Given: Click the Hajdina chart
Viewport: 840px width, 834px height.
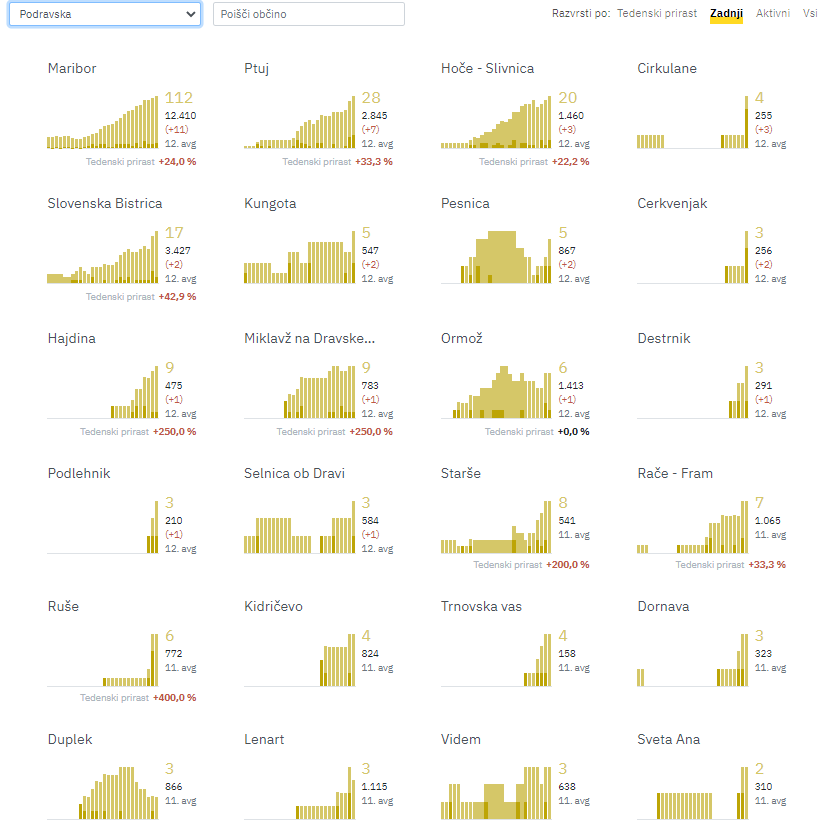Looking at the screenshot, I should 103,392.
